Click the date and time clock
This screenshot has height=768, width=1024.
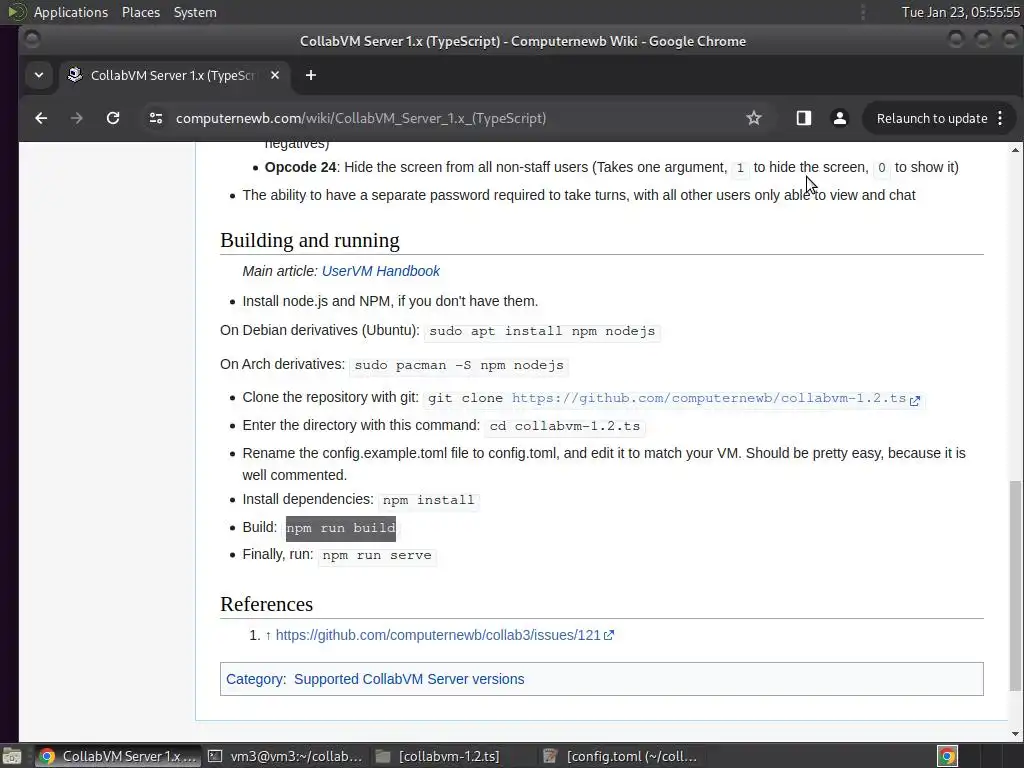click(960, 12)
